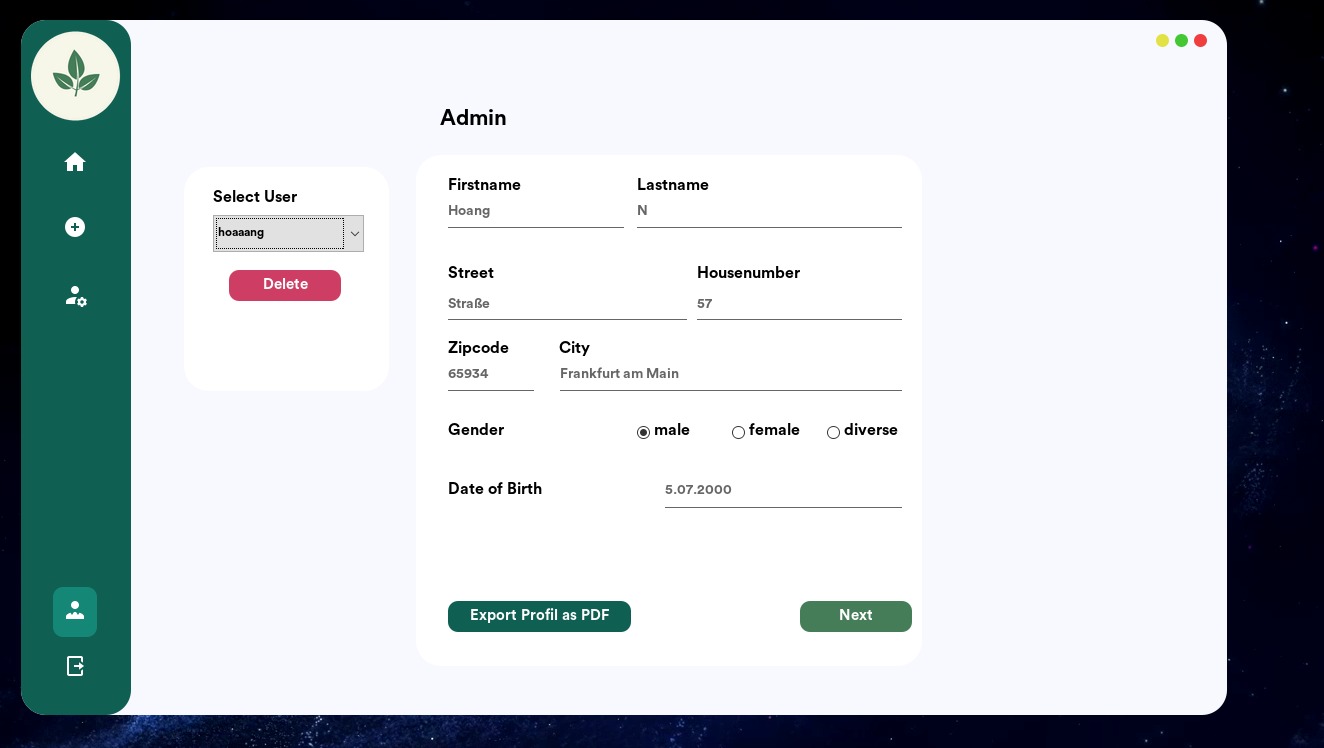
Task: Click the Date of Birth label
Action: 495,489
